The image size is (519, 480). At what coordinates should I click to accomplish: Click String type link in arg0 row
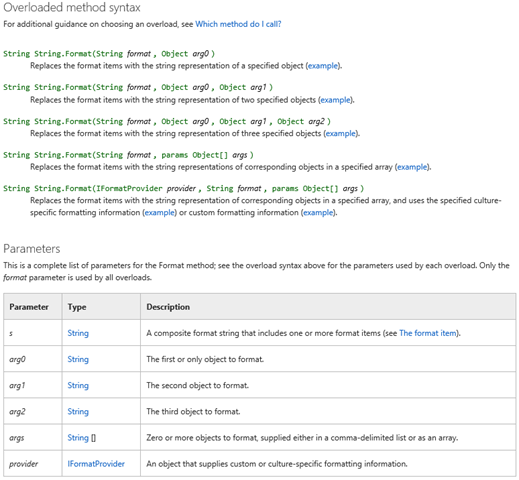pos(78,359)
